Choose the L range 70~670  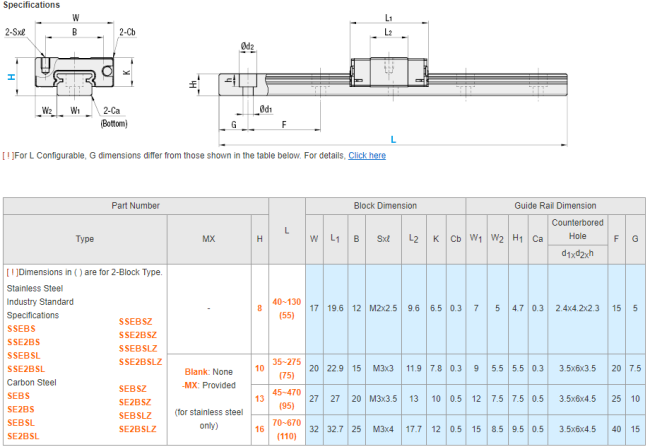(286, 423)
